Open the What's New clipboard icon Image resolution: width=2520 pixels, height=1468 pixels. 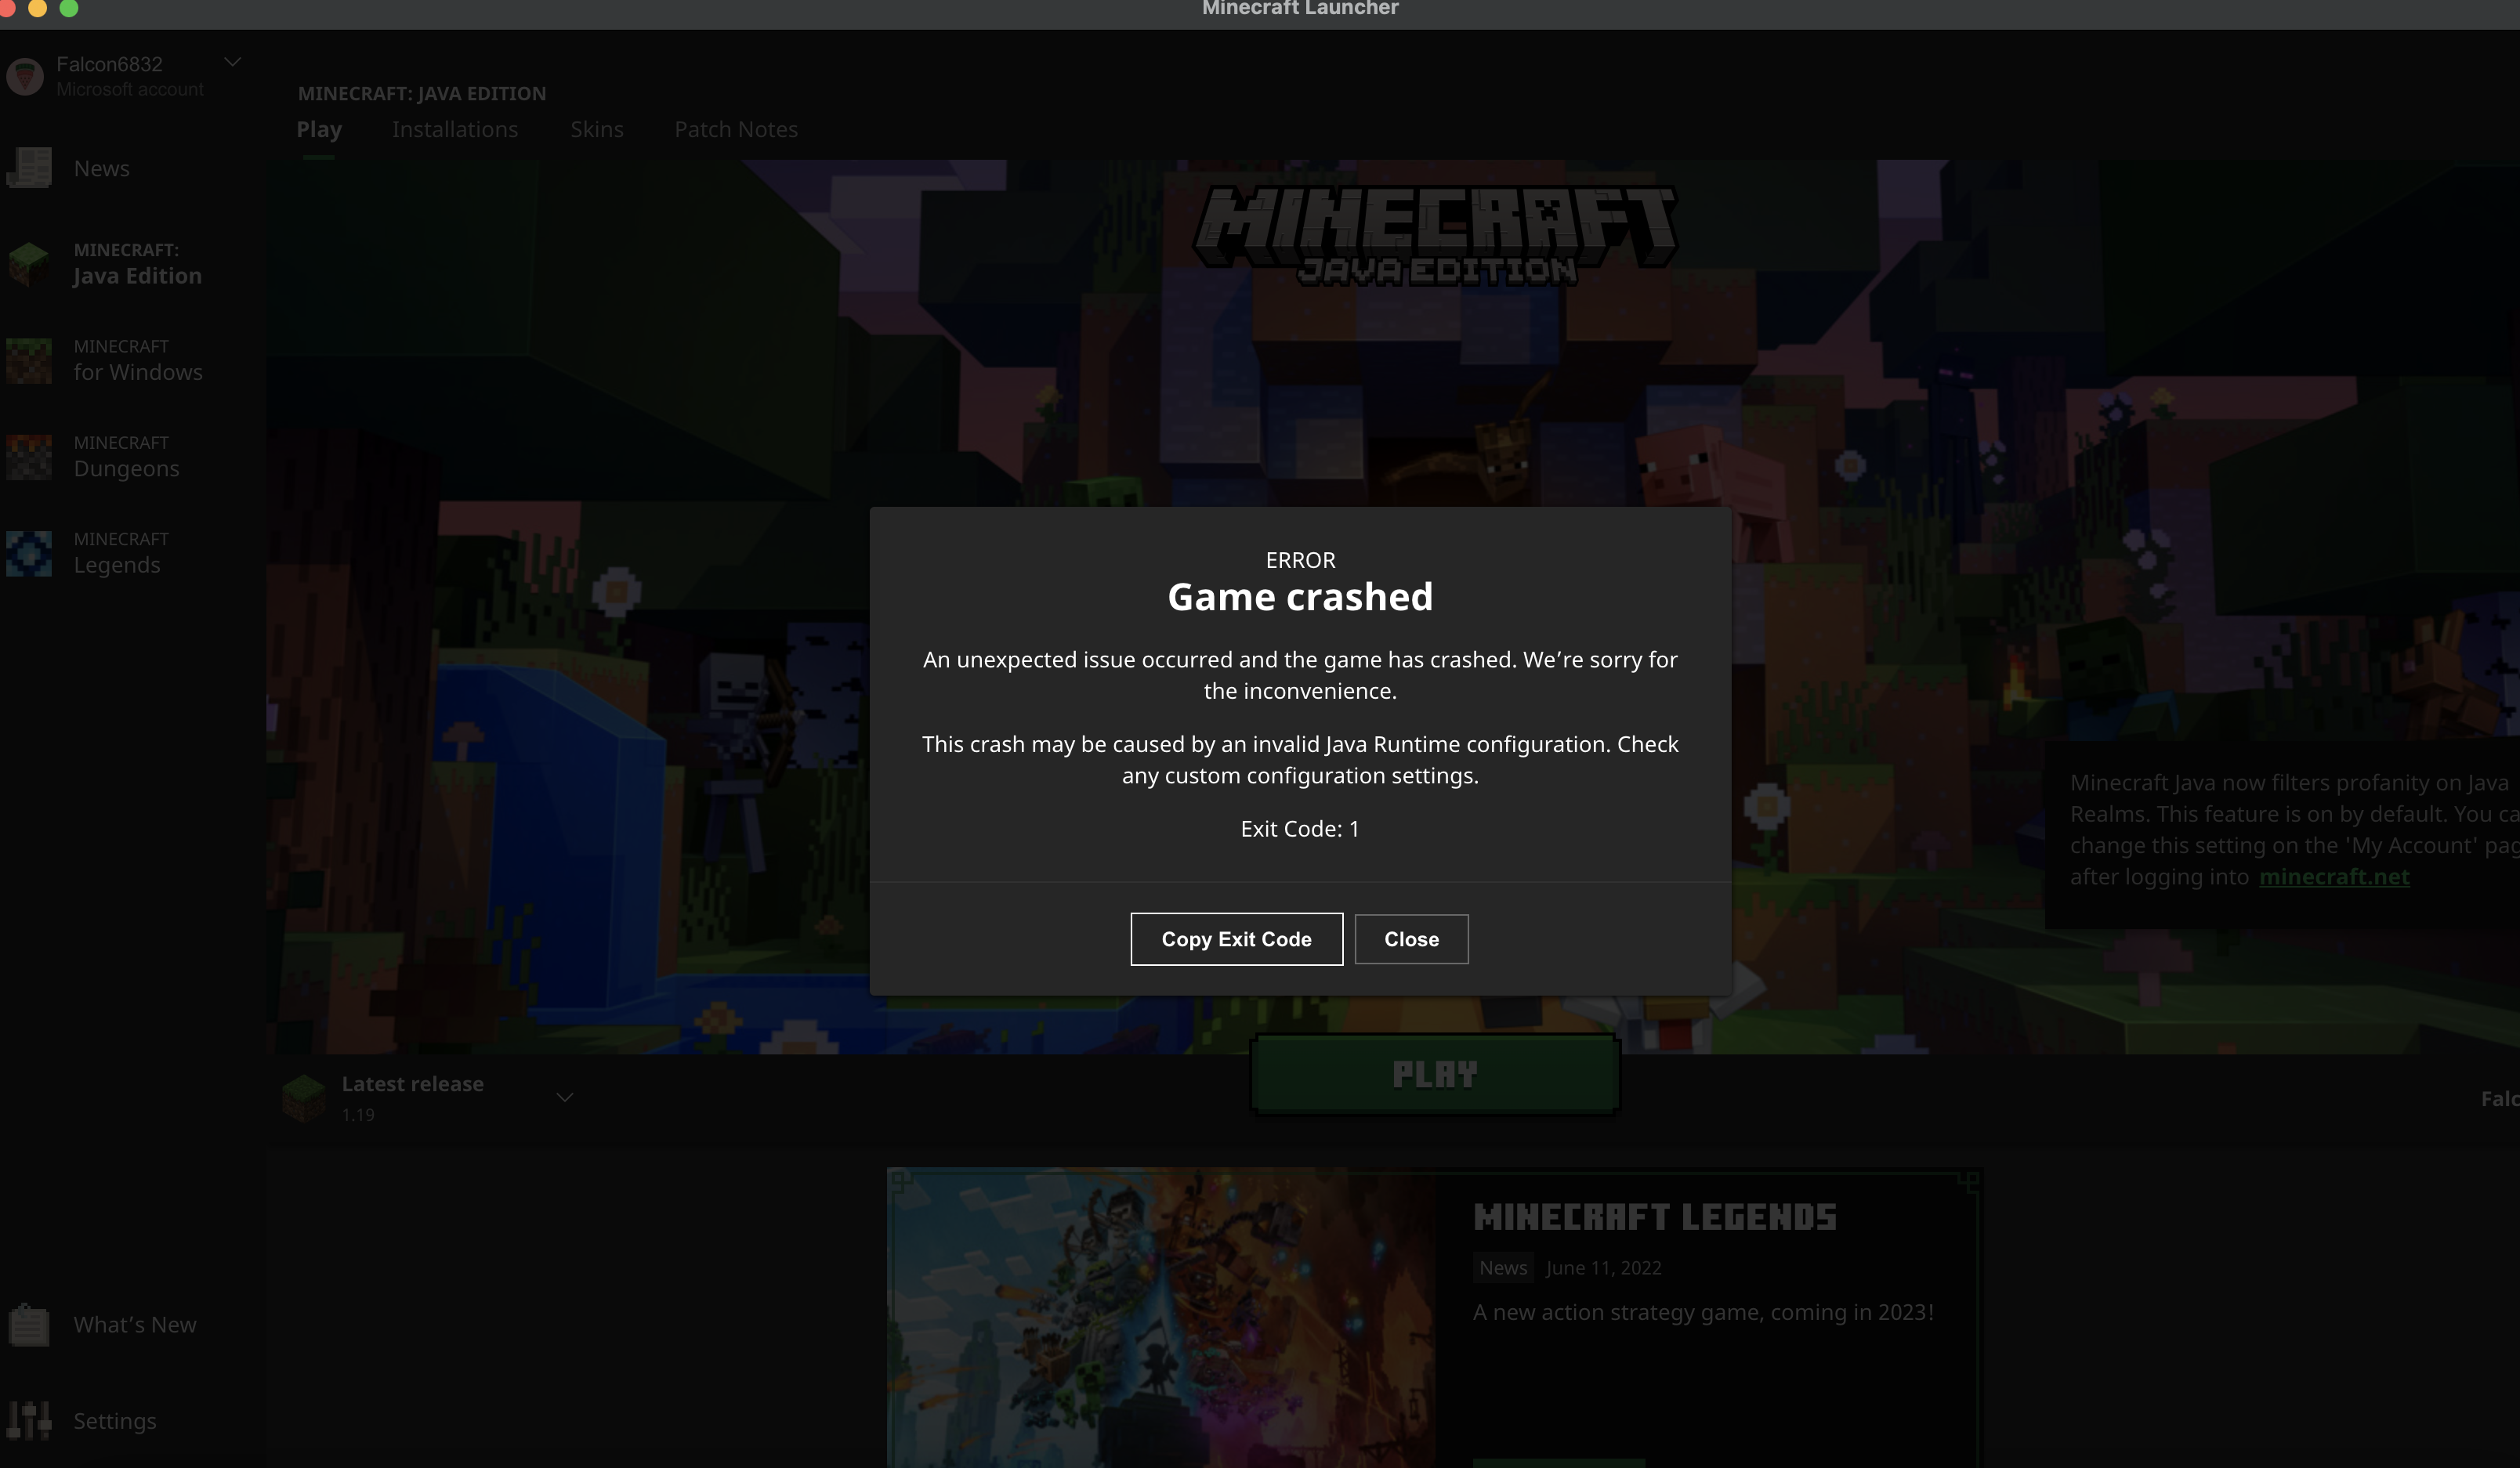29,1325
